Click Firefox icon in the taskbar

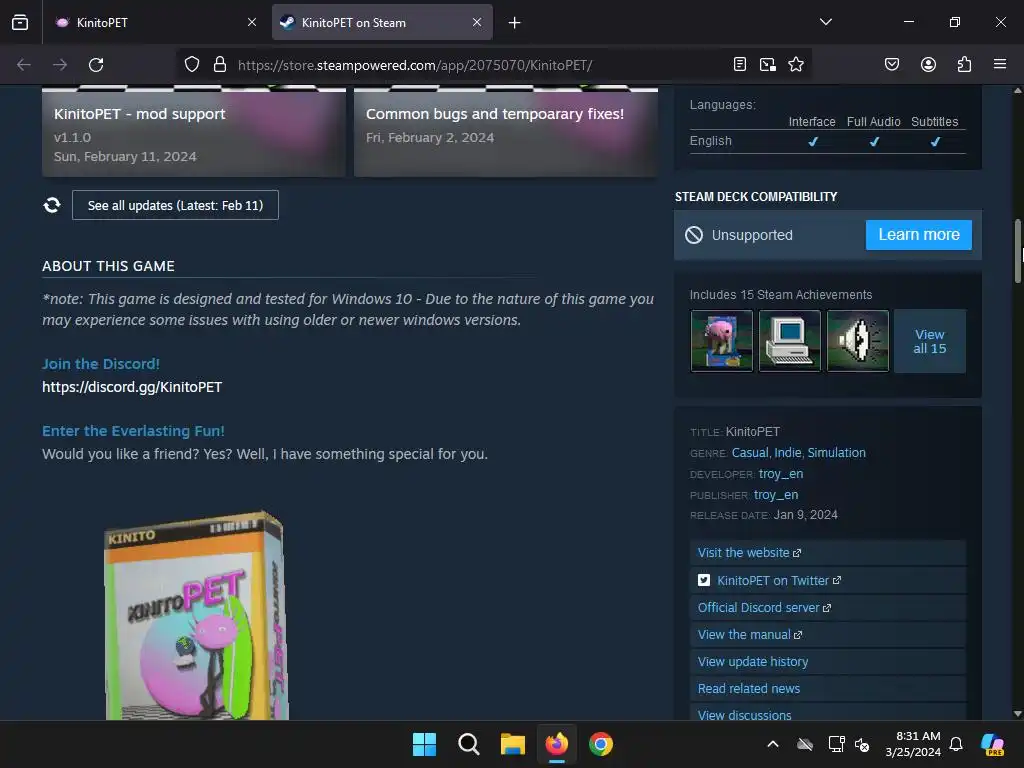click(x=556, y=744)
